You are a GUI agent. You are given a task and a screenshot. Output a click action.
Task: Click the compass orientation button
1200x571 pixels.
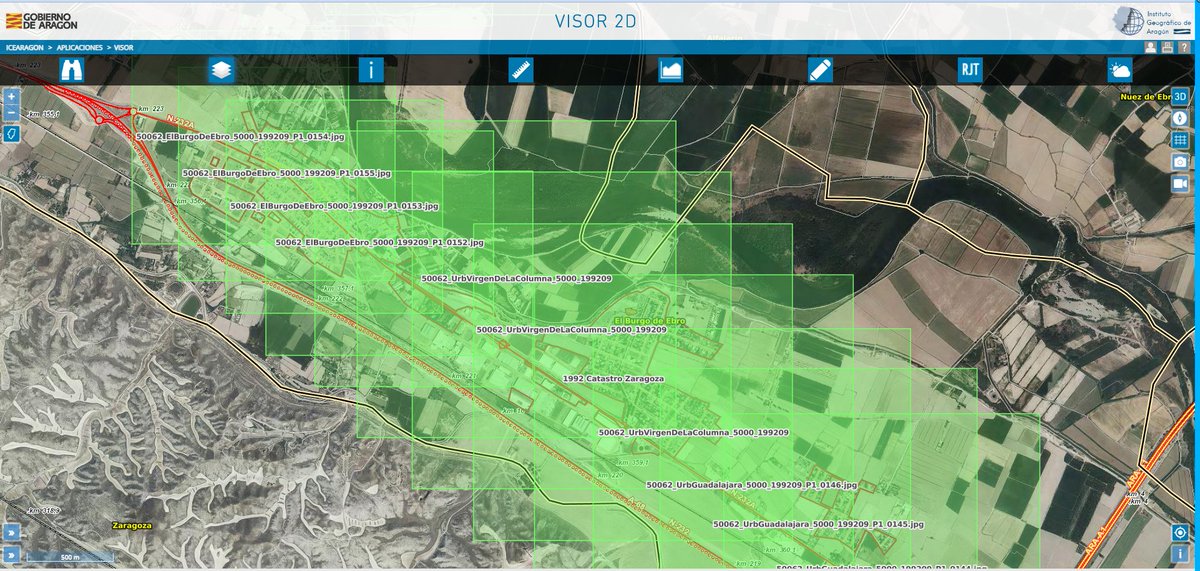click(x=1180, y=117)
